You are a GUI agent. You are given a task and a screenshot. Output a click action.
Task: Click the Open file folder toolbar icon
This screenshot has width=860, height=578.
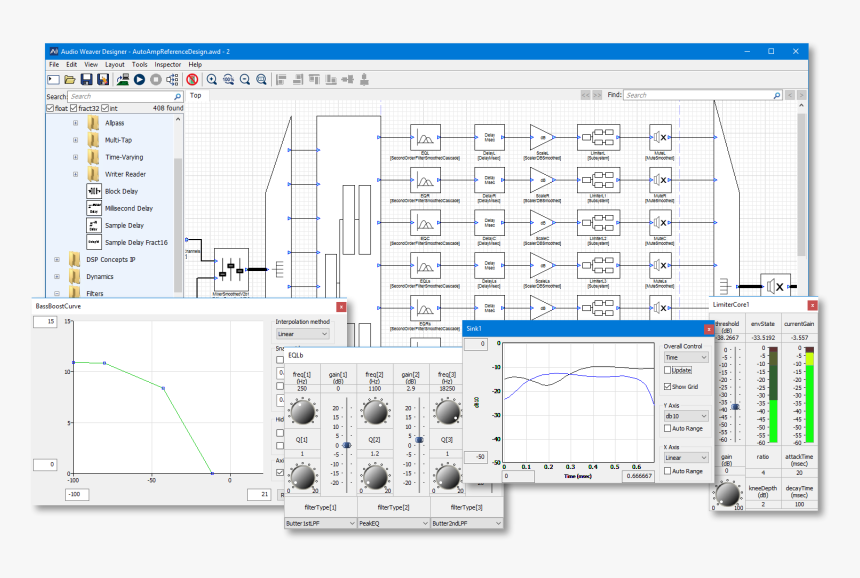[x=70, y=79]
